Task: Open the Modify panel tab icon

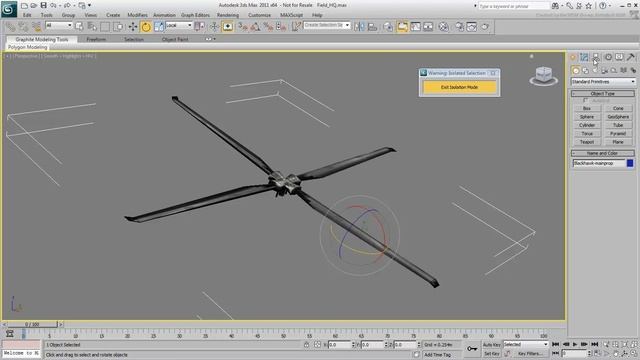Action: pyautogui.click(x=584, y=57)
